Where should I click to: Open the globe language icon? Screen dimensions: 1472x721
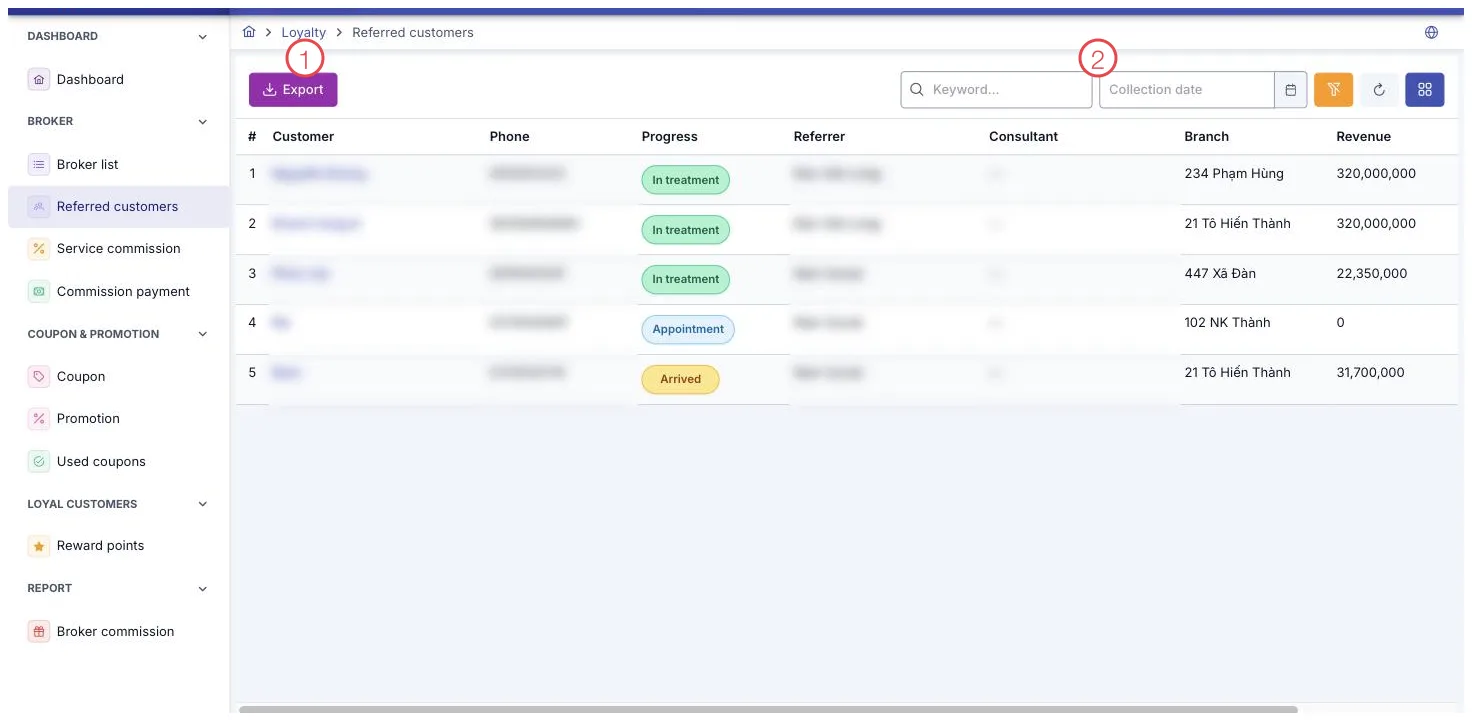[x=1431, y=32]
